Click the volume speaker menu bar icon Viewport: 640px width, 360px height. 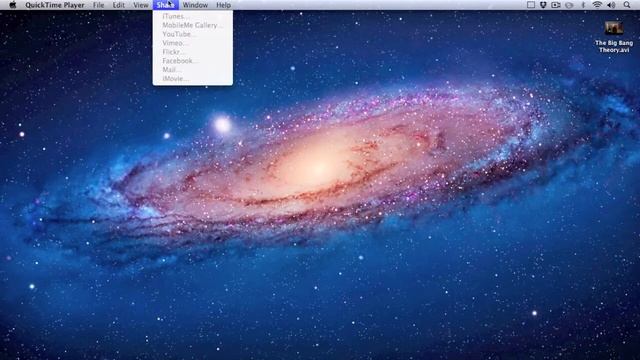(611, 5)
